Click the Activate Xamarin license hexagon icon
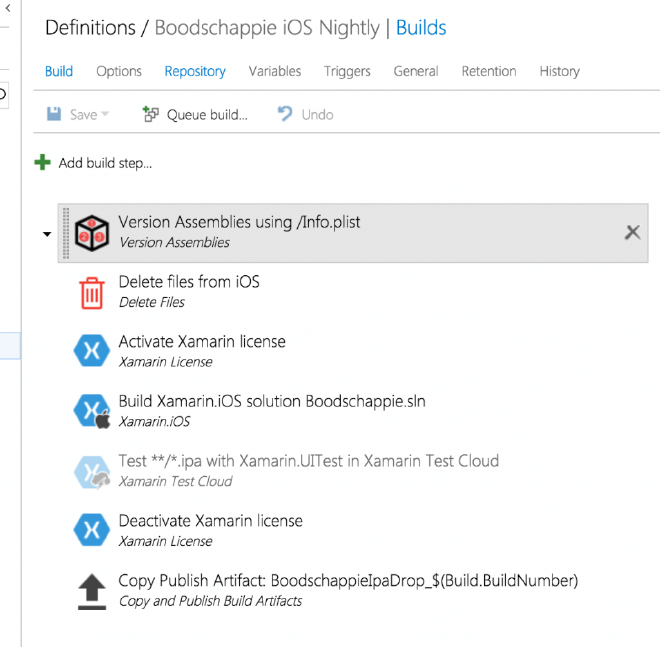The width and height of the screenshot is (660, 647). point(92,350)
